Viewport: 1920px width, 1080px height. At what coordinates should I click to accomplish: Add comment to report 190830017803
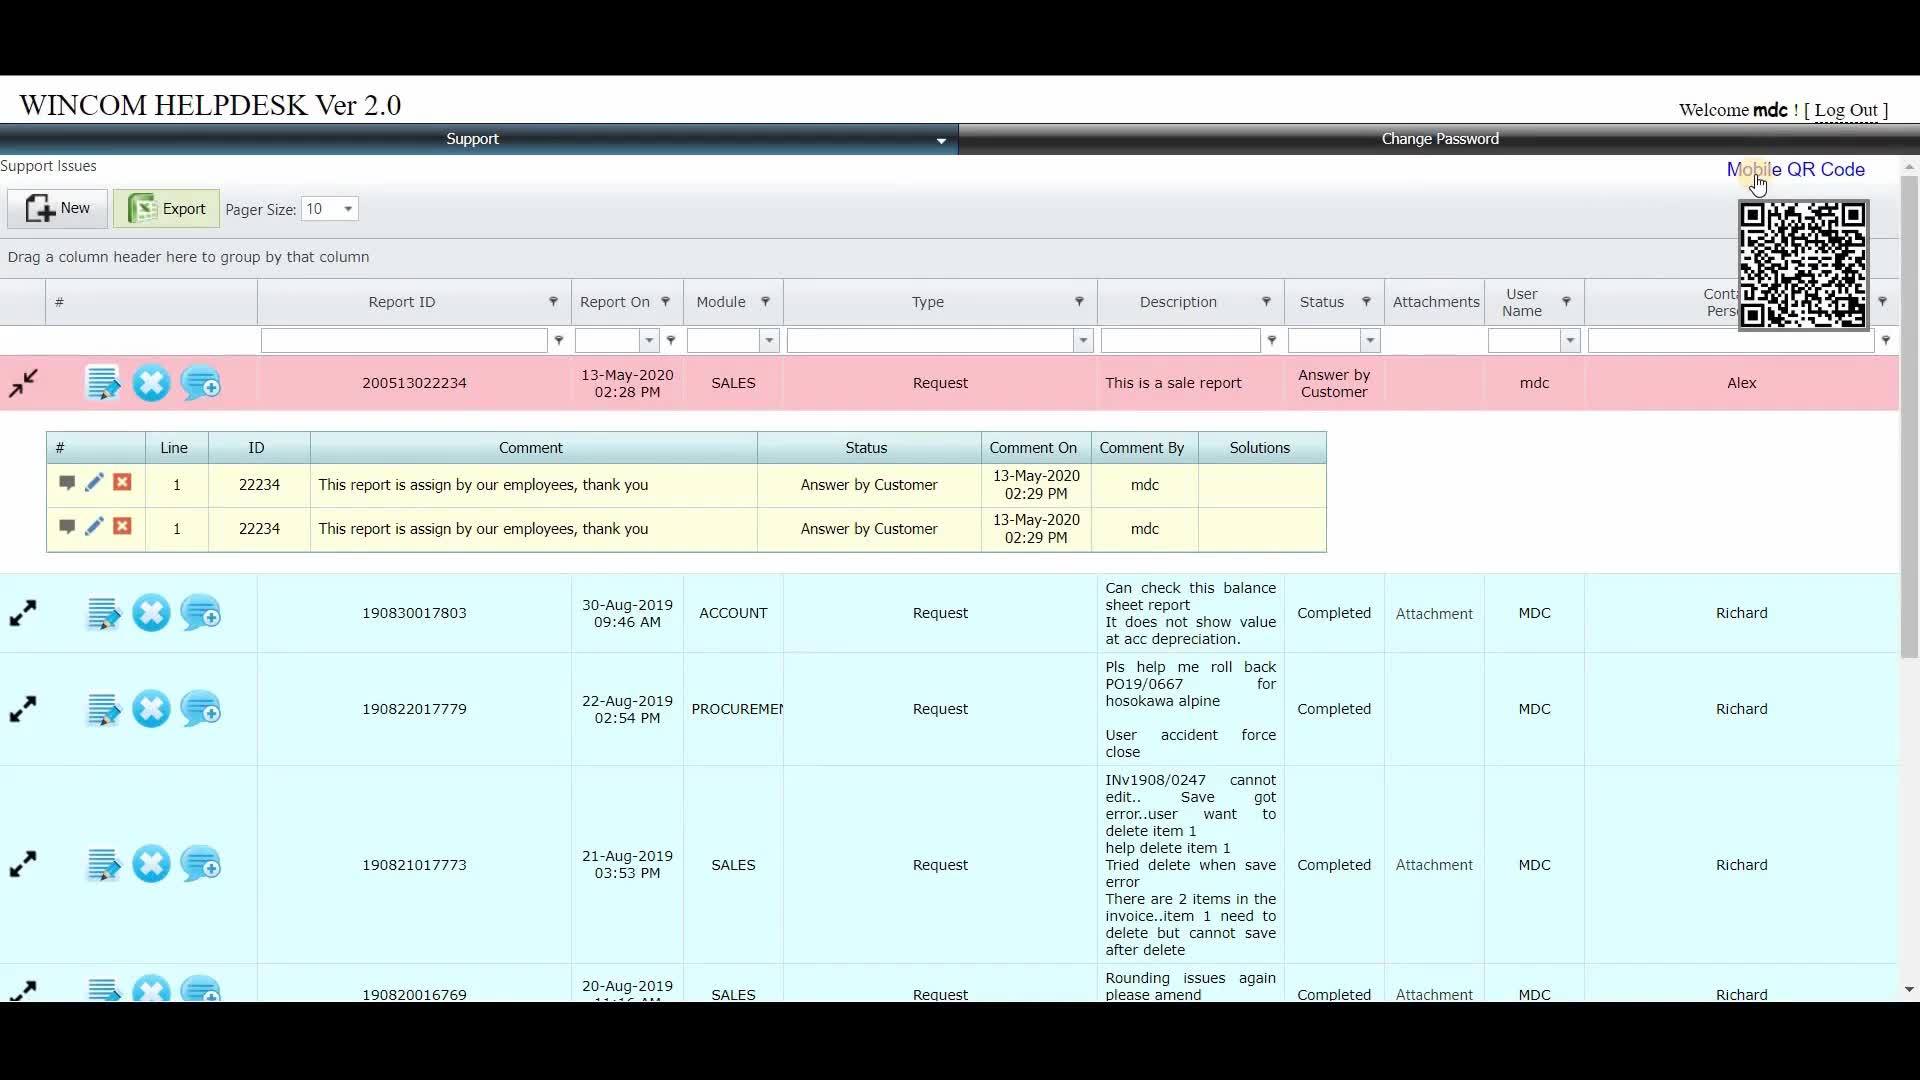pyautogui.click(x=201, y=613)
